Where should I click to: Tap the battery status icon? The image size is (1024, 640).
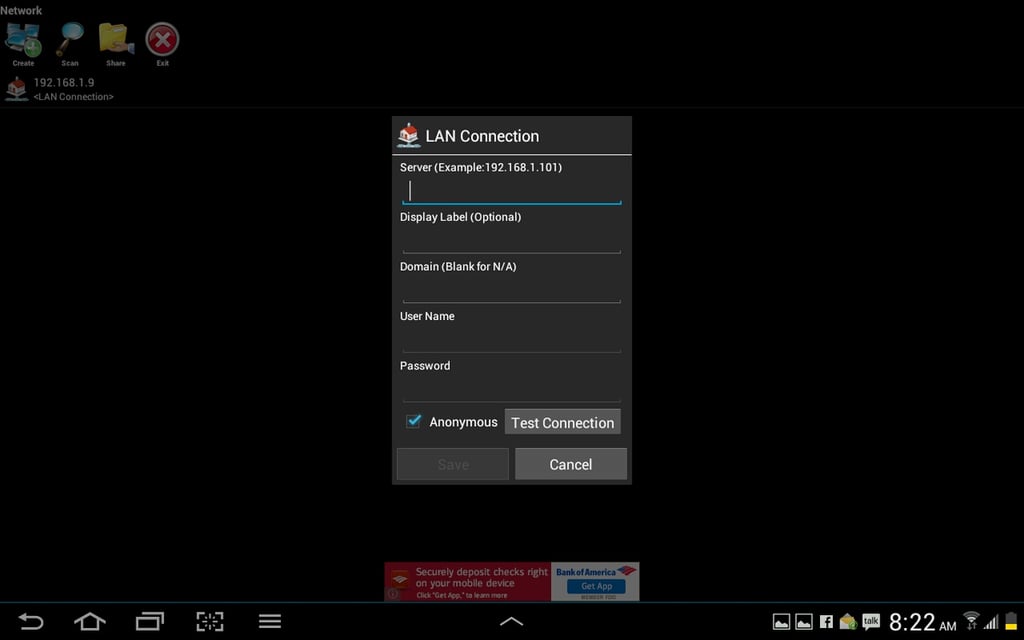(1011, 621)
